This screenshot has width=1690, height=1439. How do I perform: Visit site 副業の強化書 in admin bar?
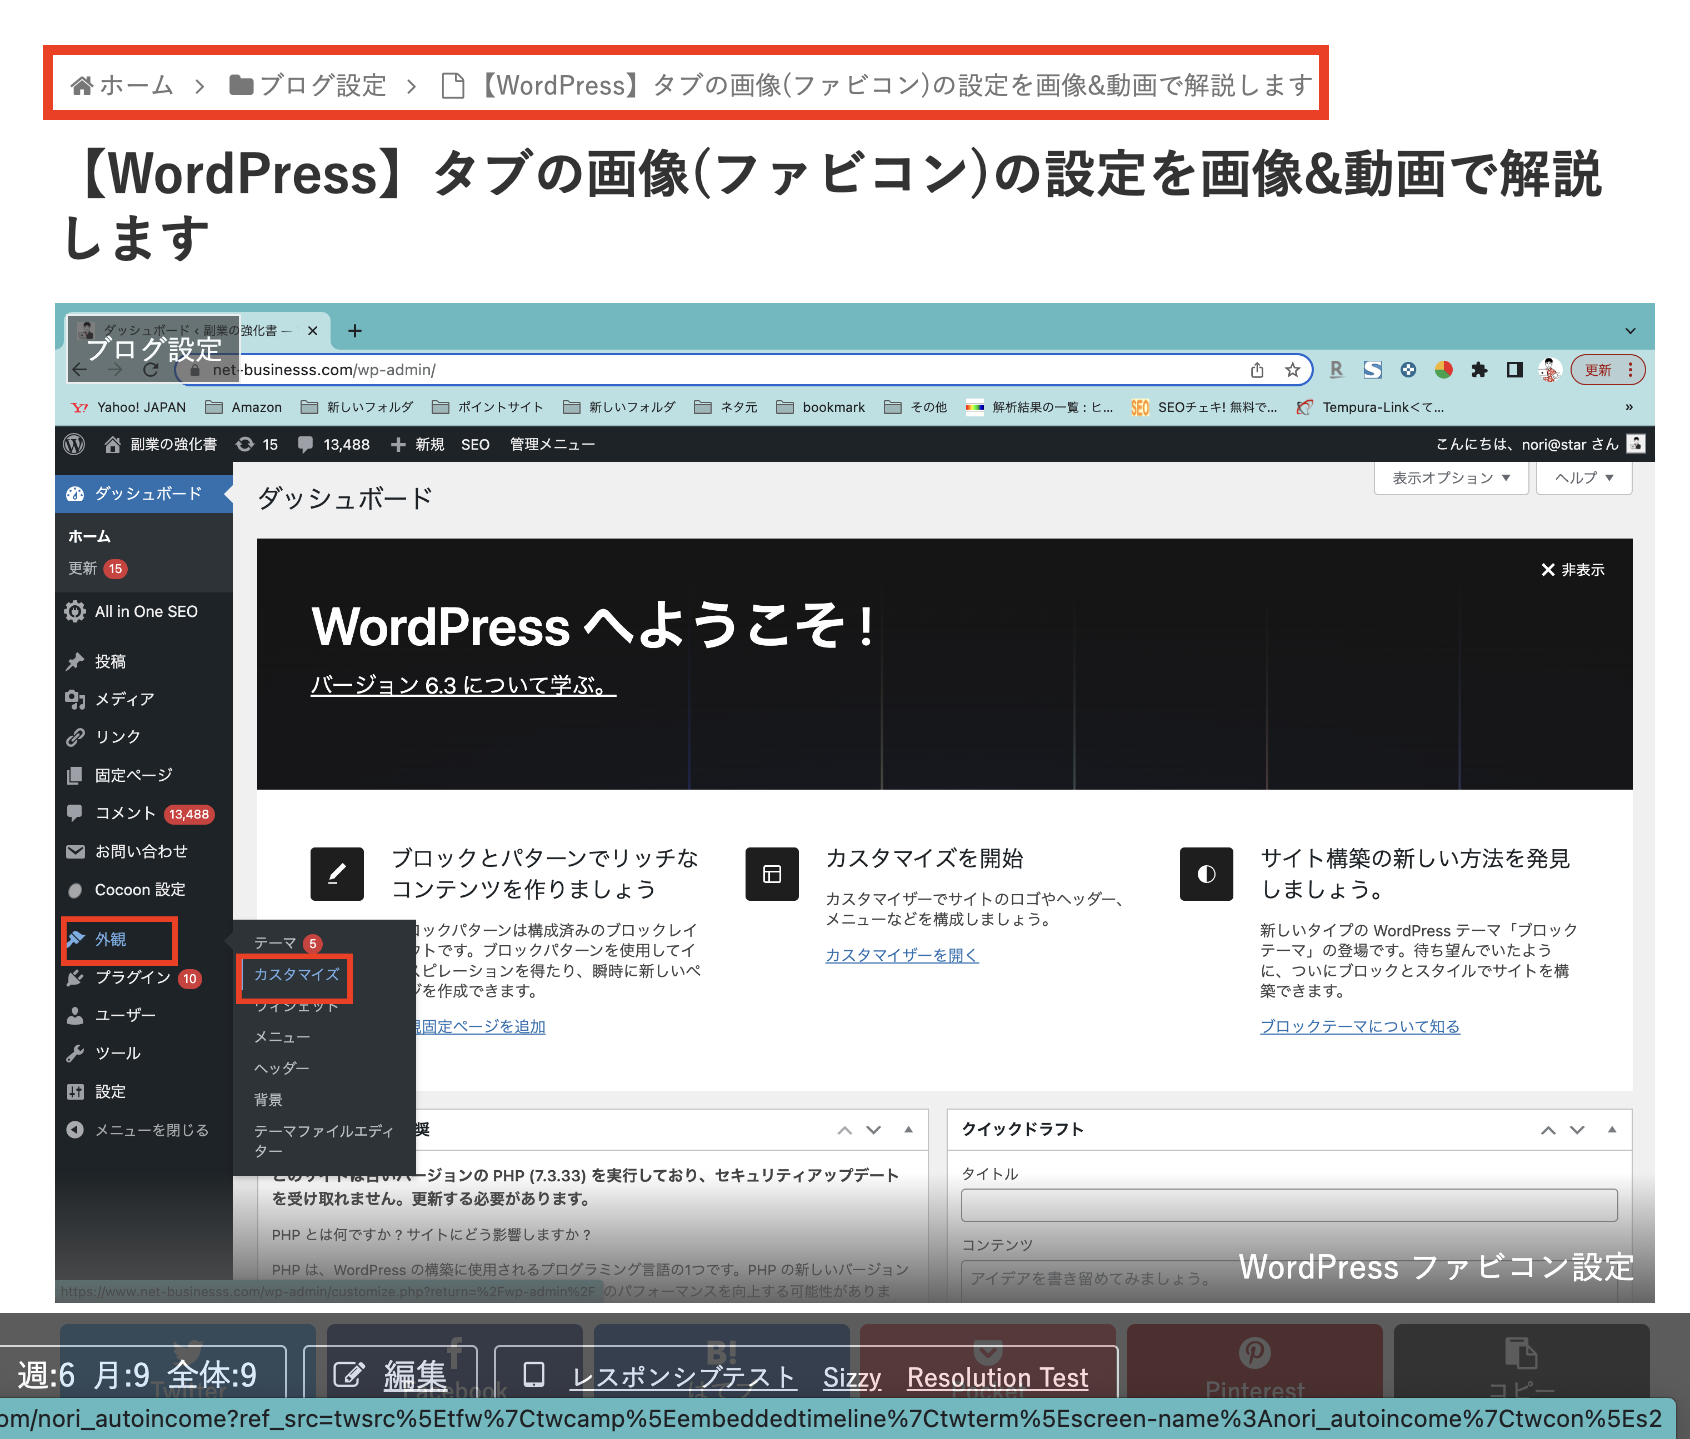pyautogui.click(x=161, y=444)
